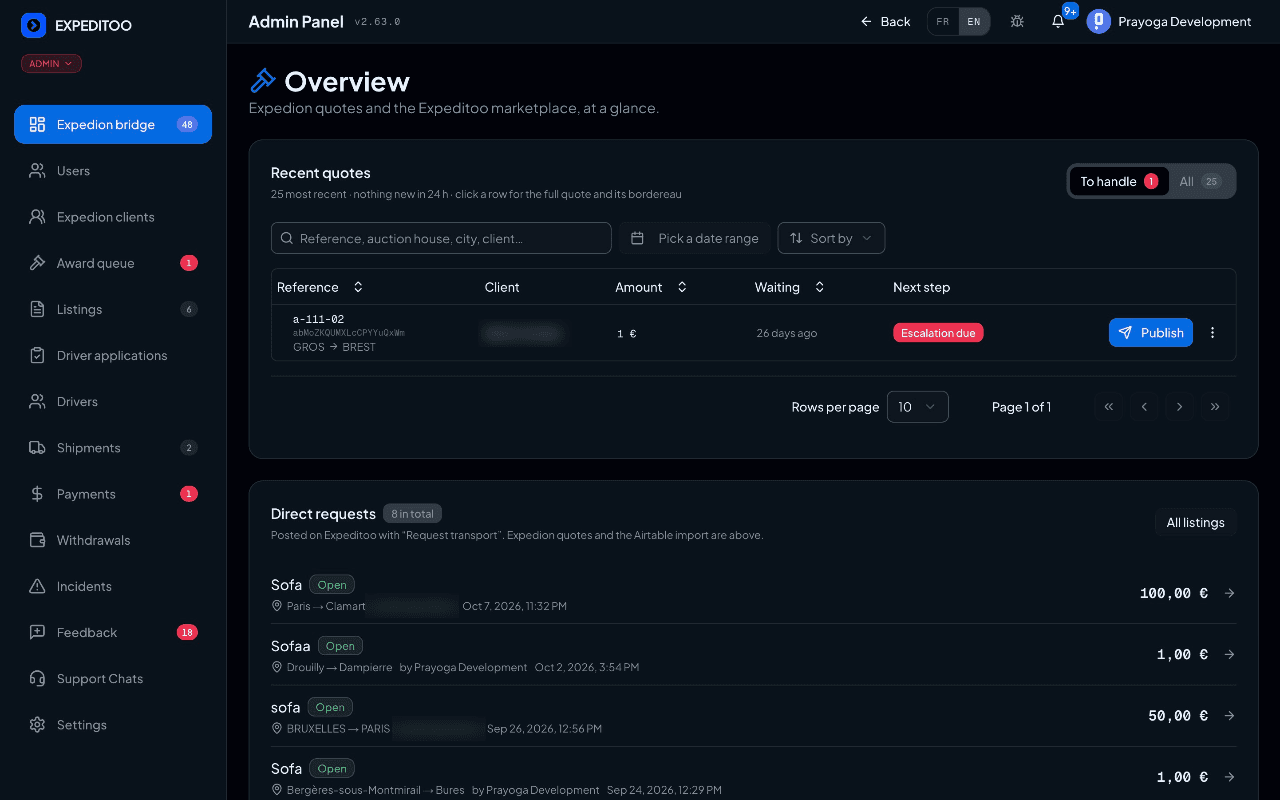
Task: Click the Expeditoo logo icon
Action: point(33,25)
